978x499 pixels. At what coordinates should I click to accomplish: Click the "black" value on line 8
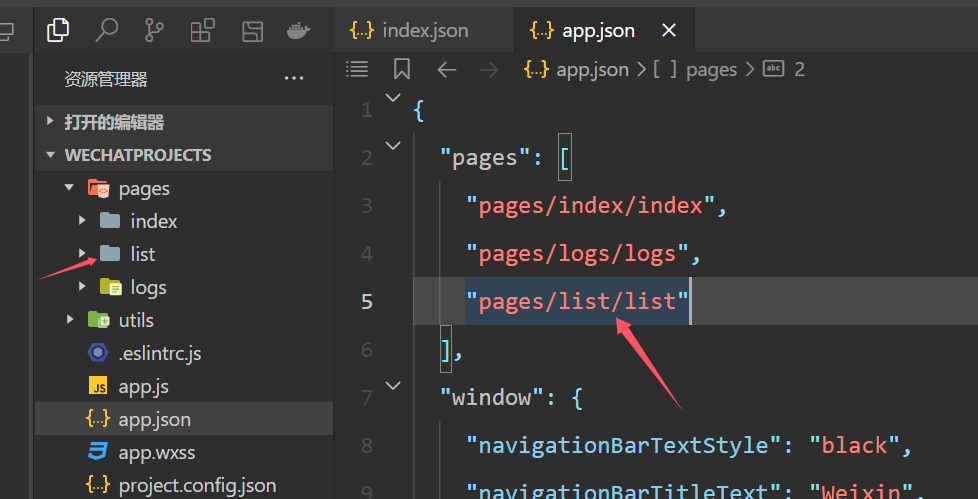pos(855,445)
